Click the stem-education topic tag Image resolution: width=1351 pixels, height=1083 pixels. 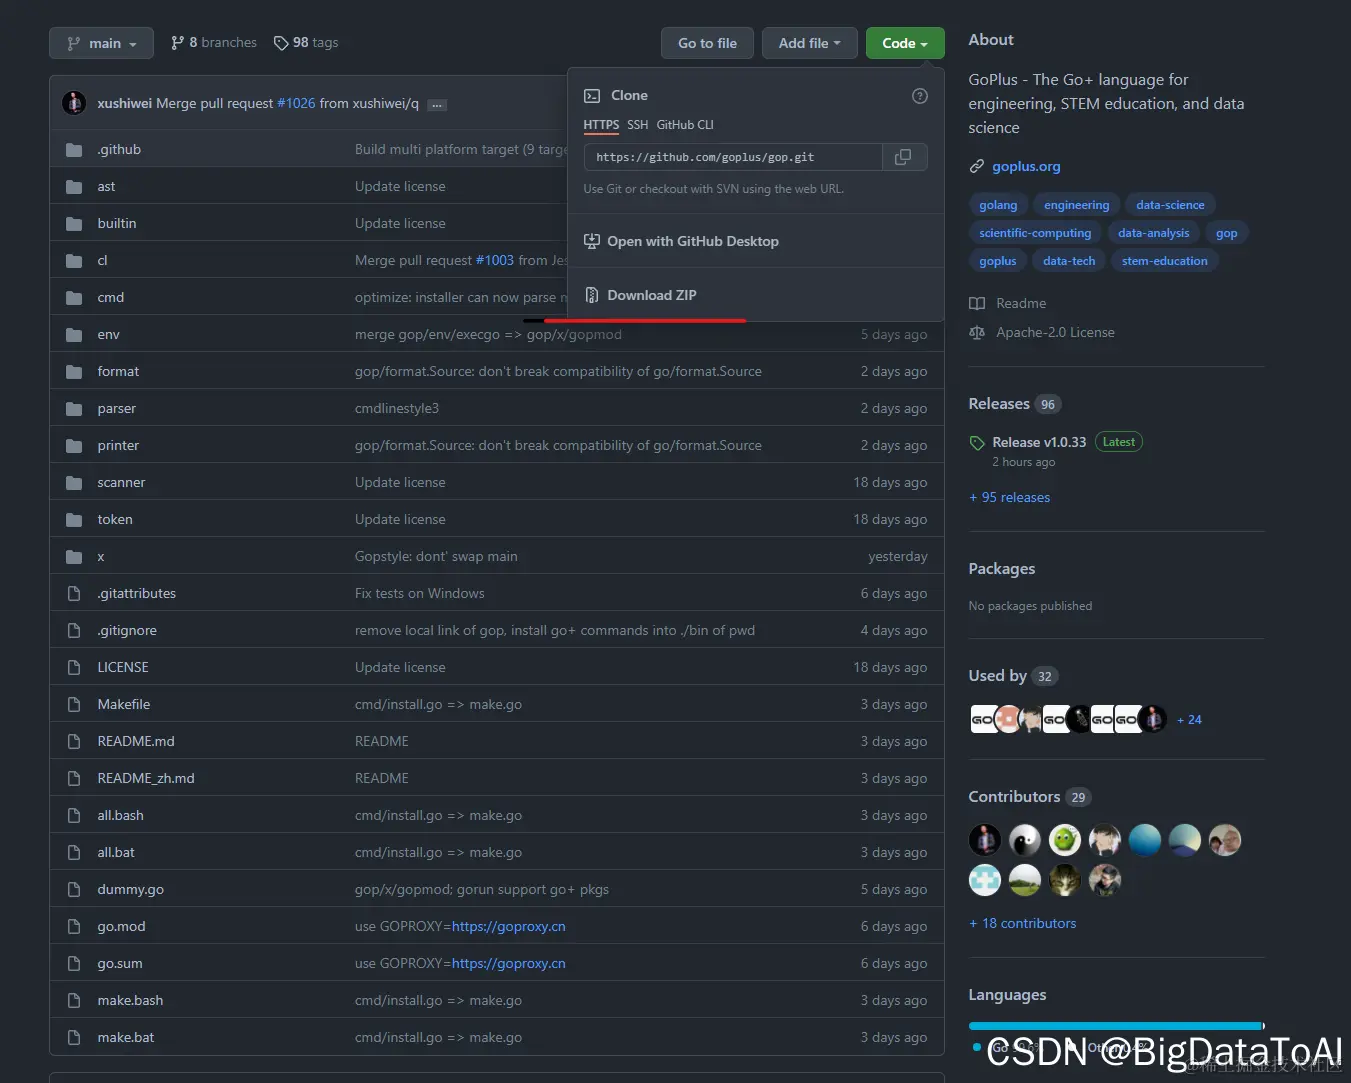[x=1164, y=261]
